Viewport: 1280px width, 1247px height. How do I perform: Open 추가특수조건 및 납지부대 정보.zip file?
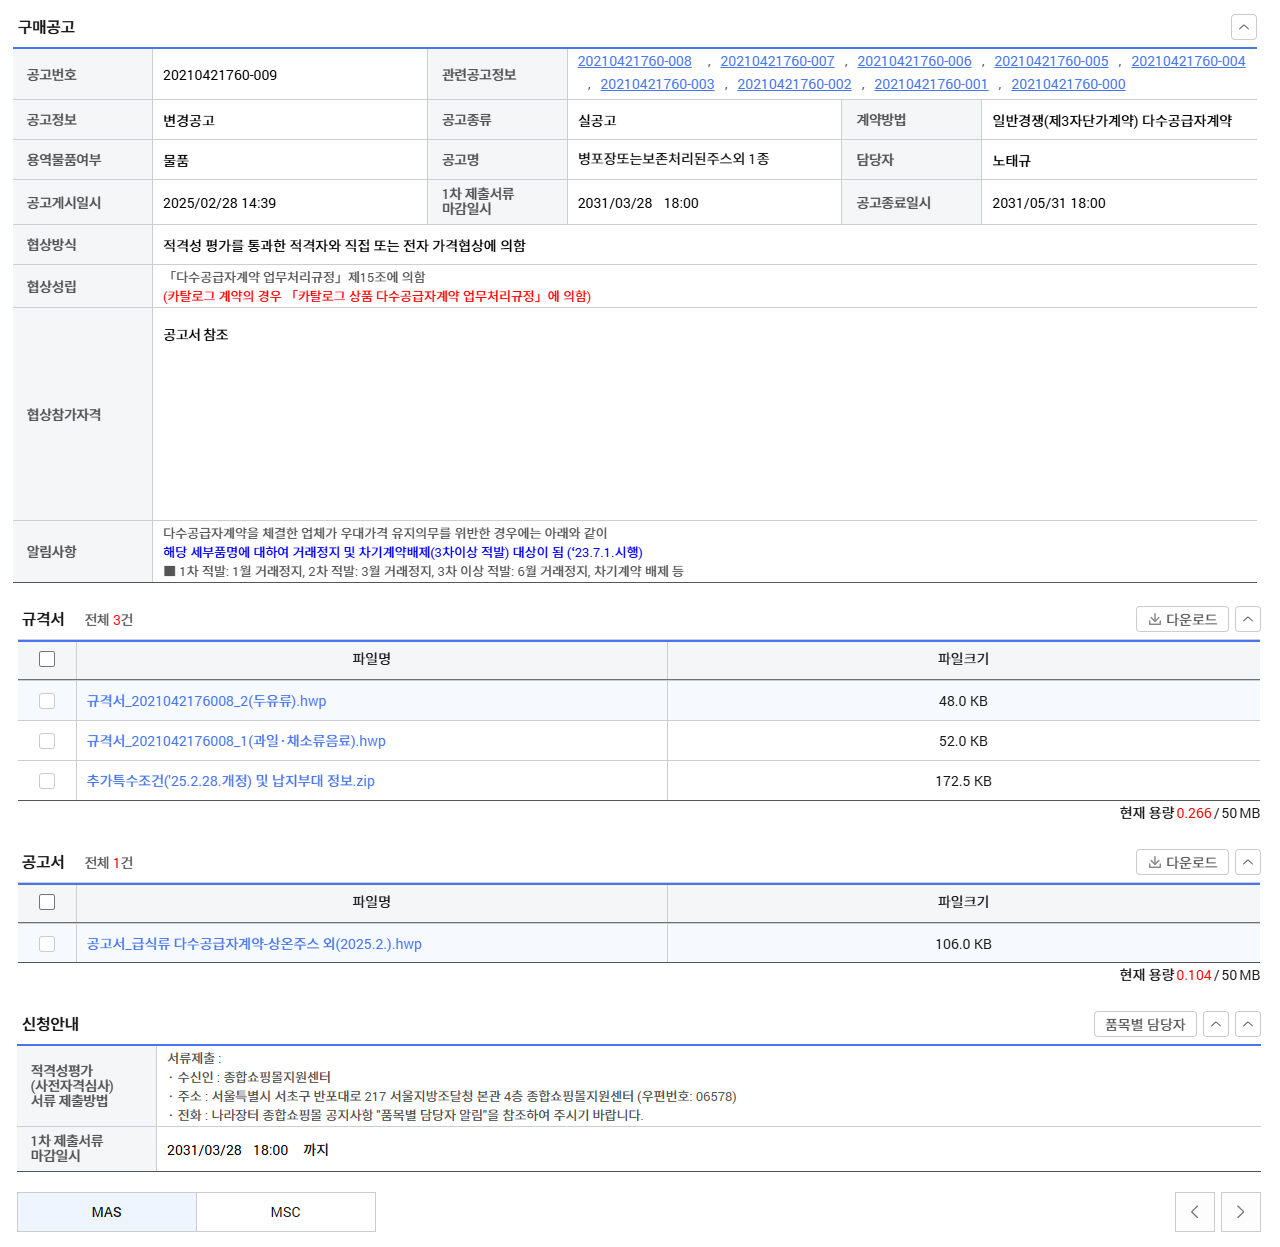tap(230, 781)
